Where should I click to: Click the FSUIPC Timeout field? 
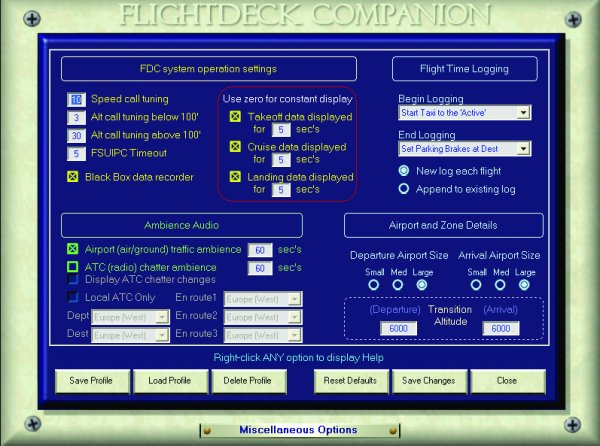(77, 153)
